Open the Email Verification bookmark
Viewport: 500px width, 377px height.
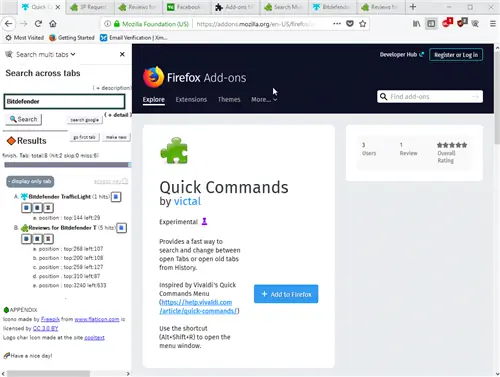click(134, 38)
